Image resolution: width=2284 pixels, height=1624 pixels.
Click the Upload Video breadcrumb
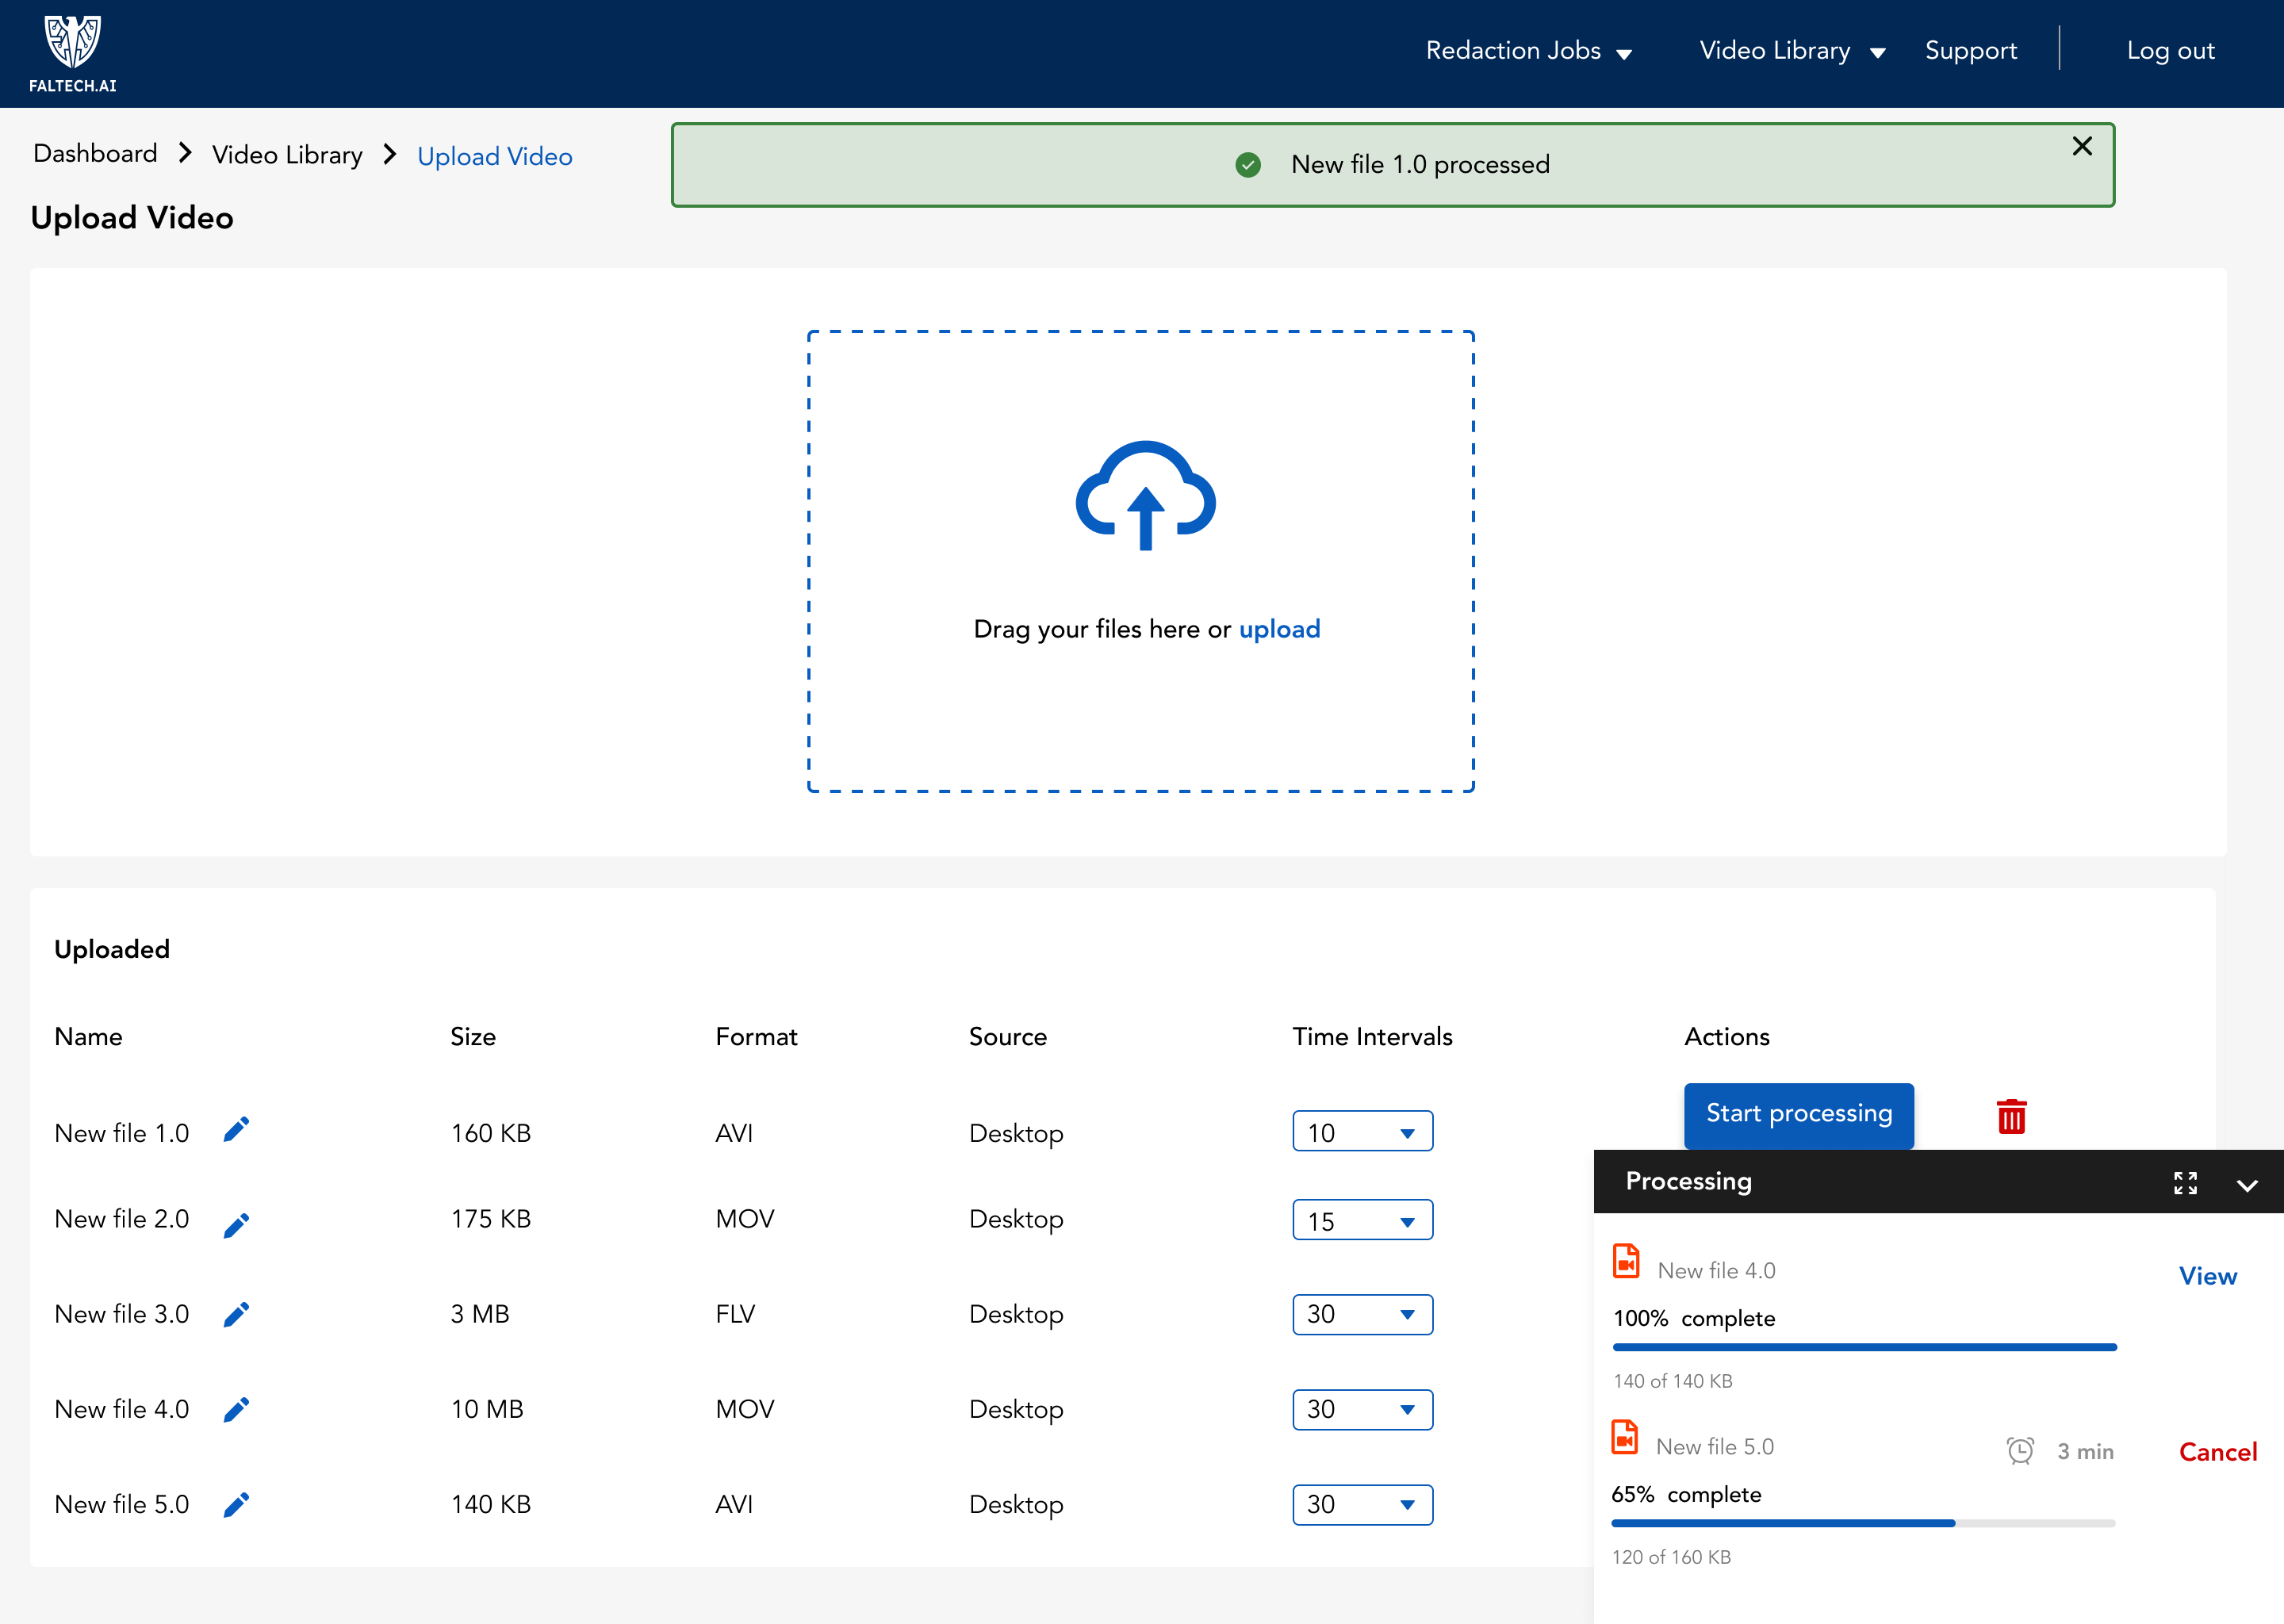[x=494, y=156]
